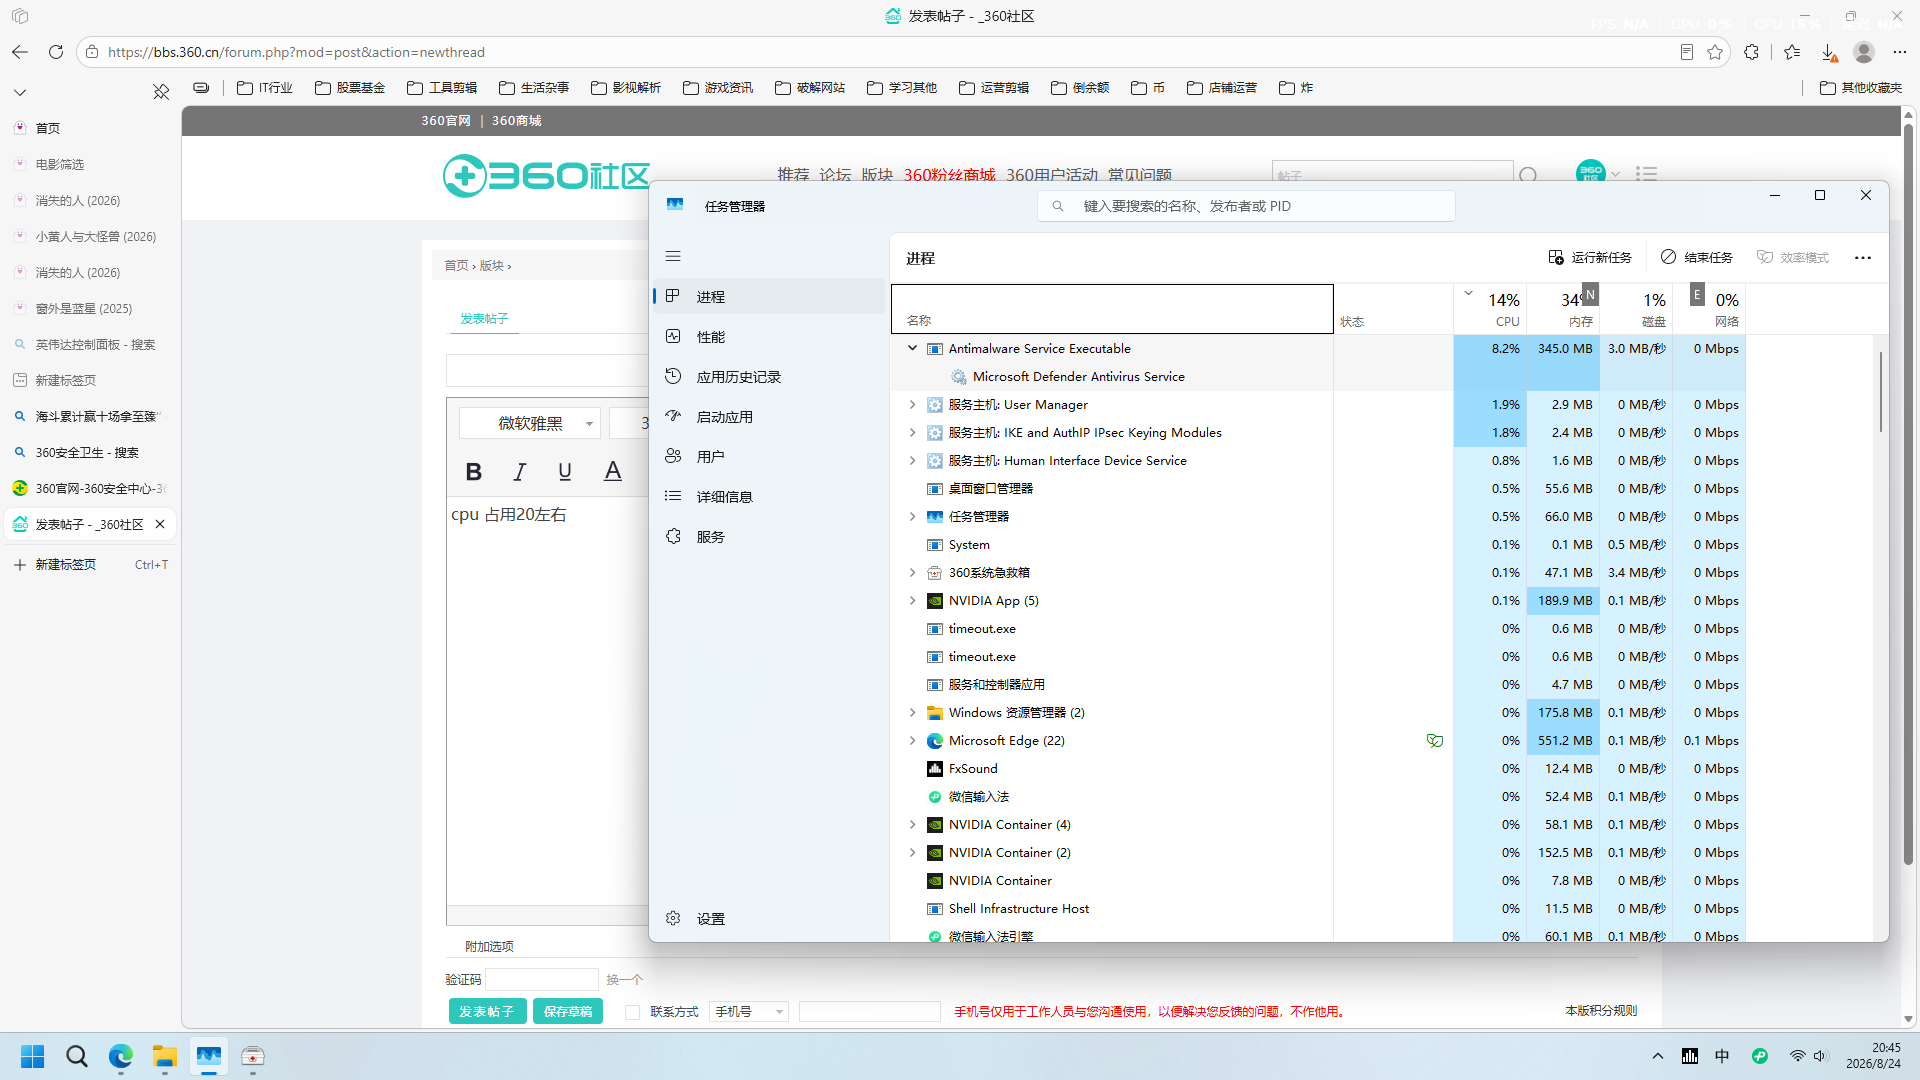
Task: Open 360粉丝商城 link in forum nav
Action: pyautogui.click(x=949, y=175)
